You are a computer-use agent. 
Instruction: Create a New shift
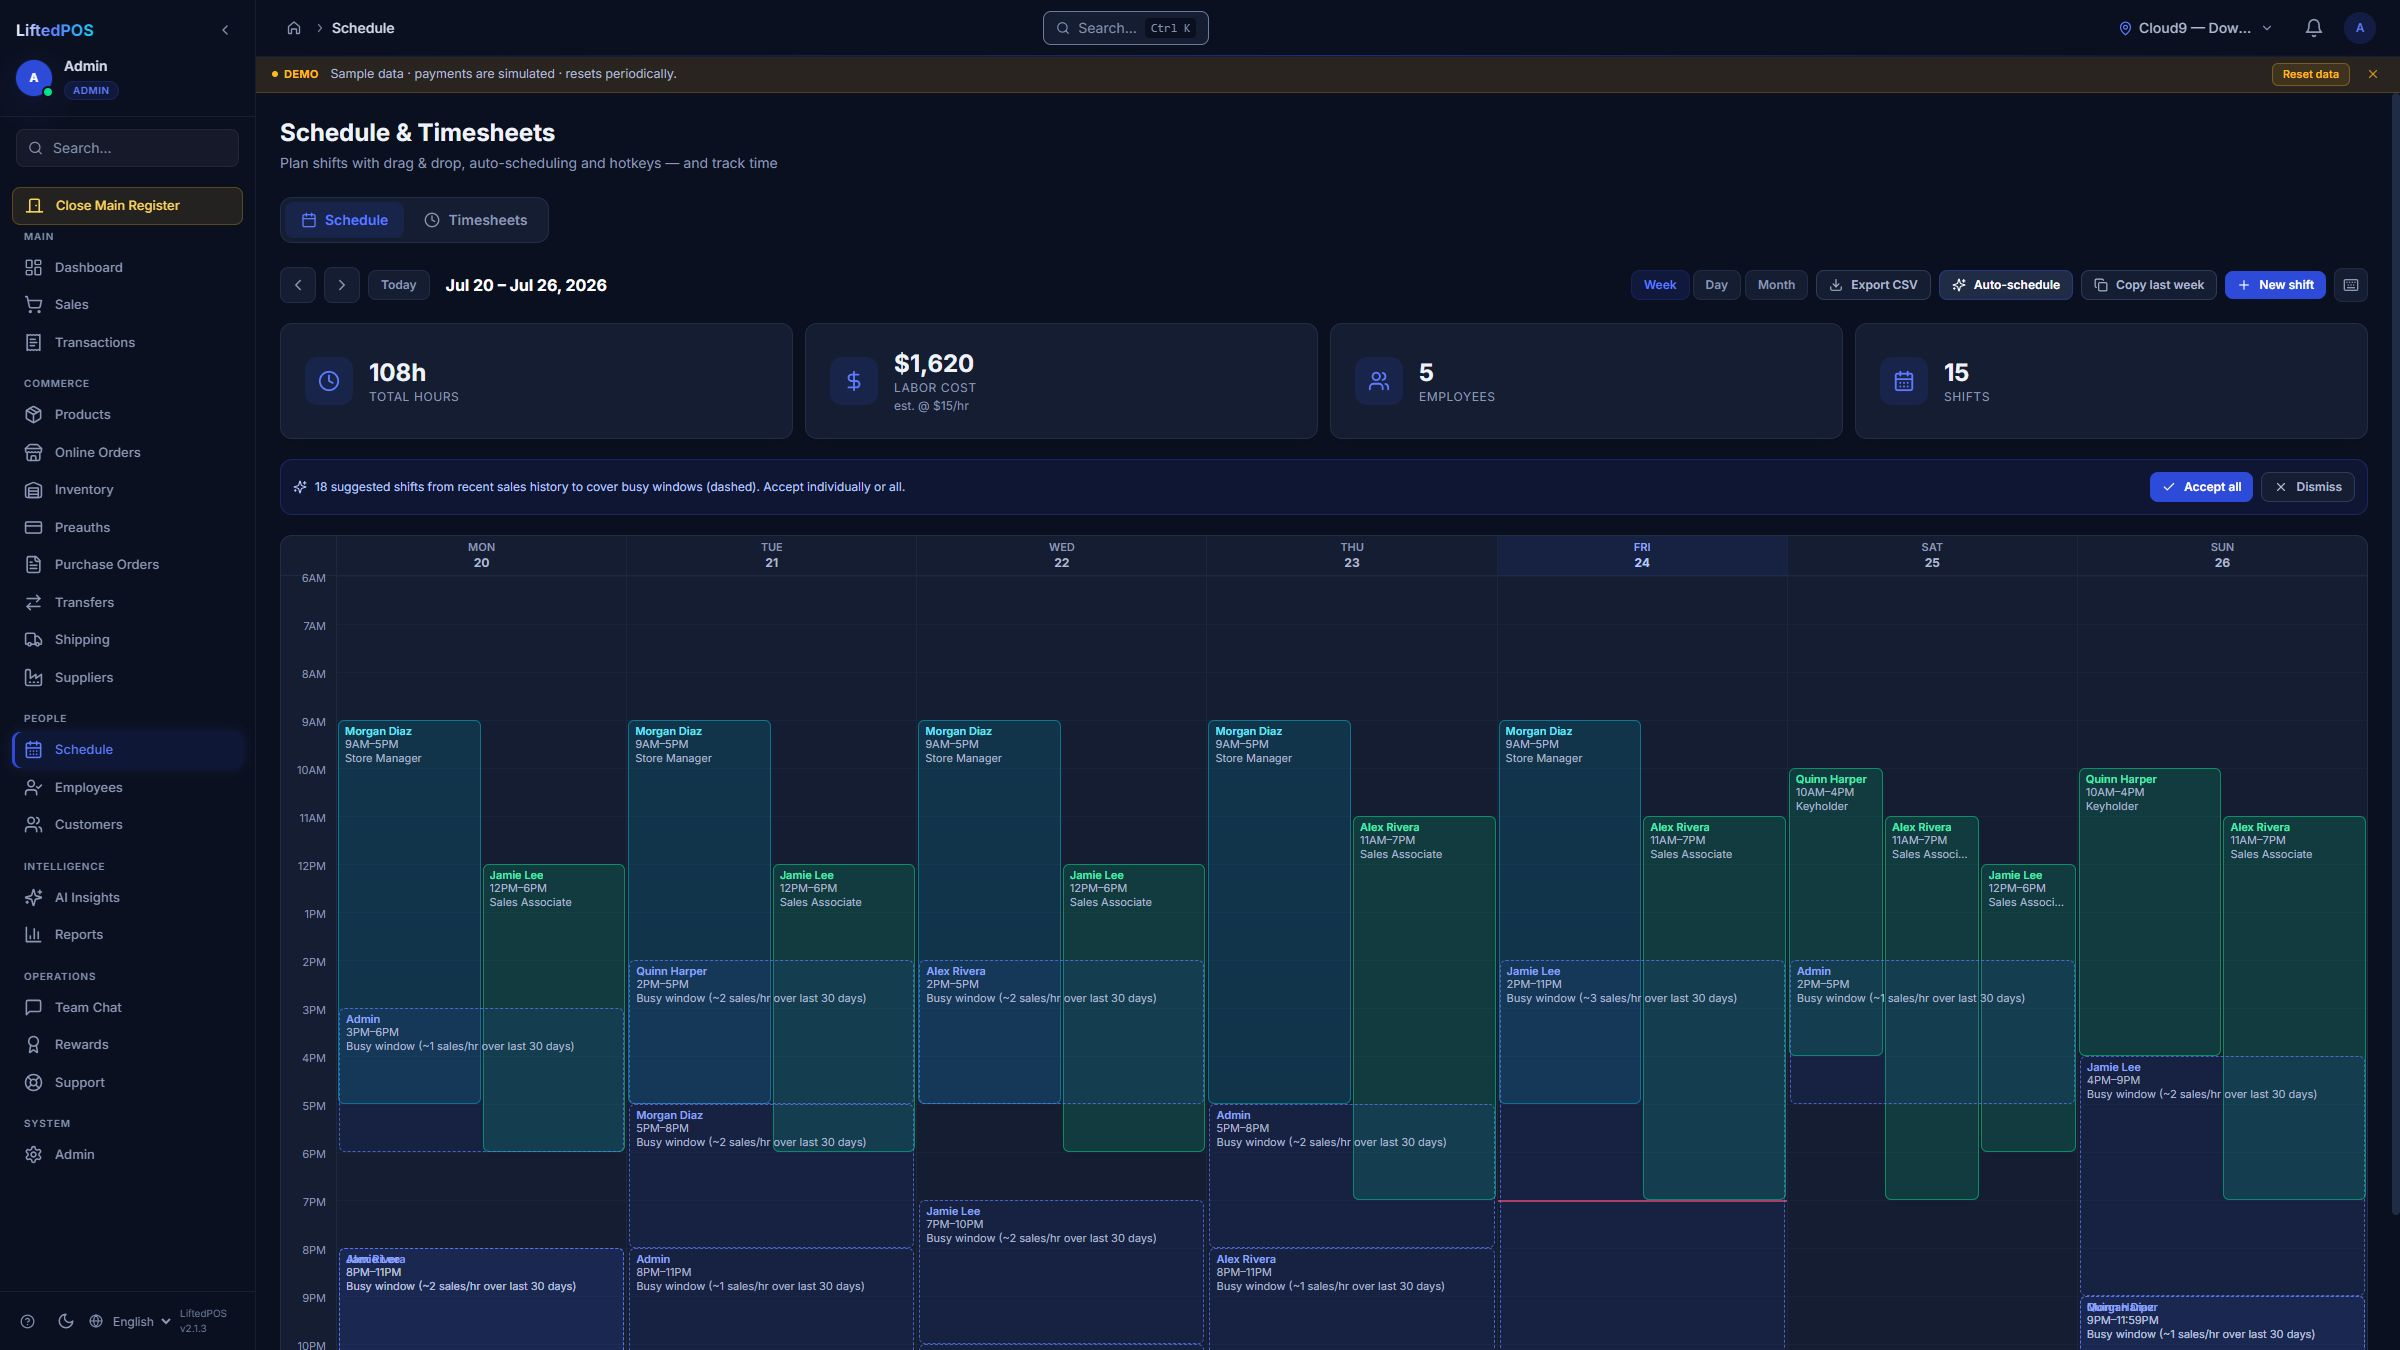pos(2275,285)
